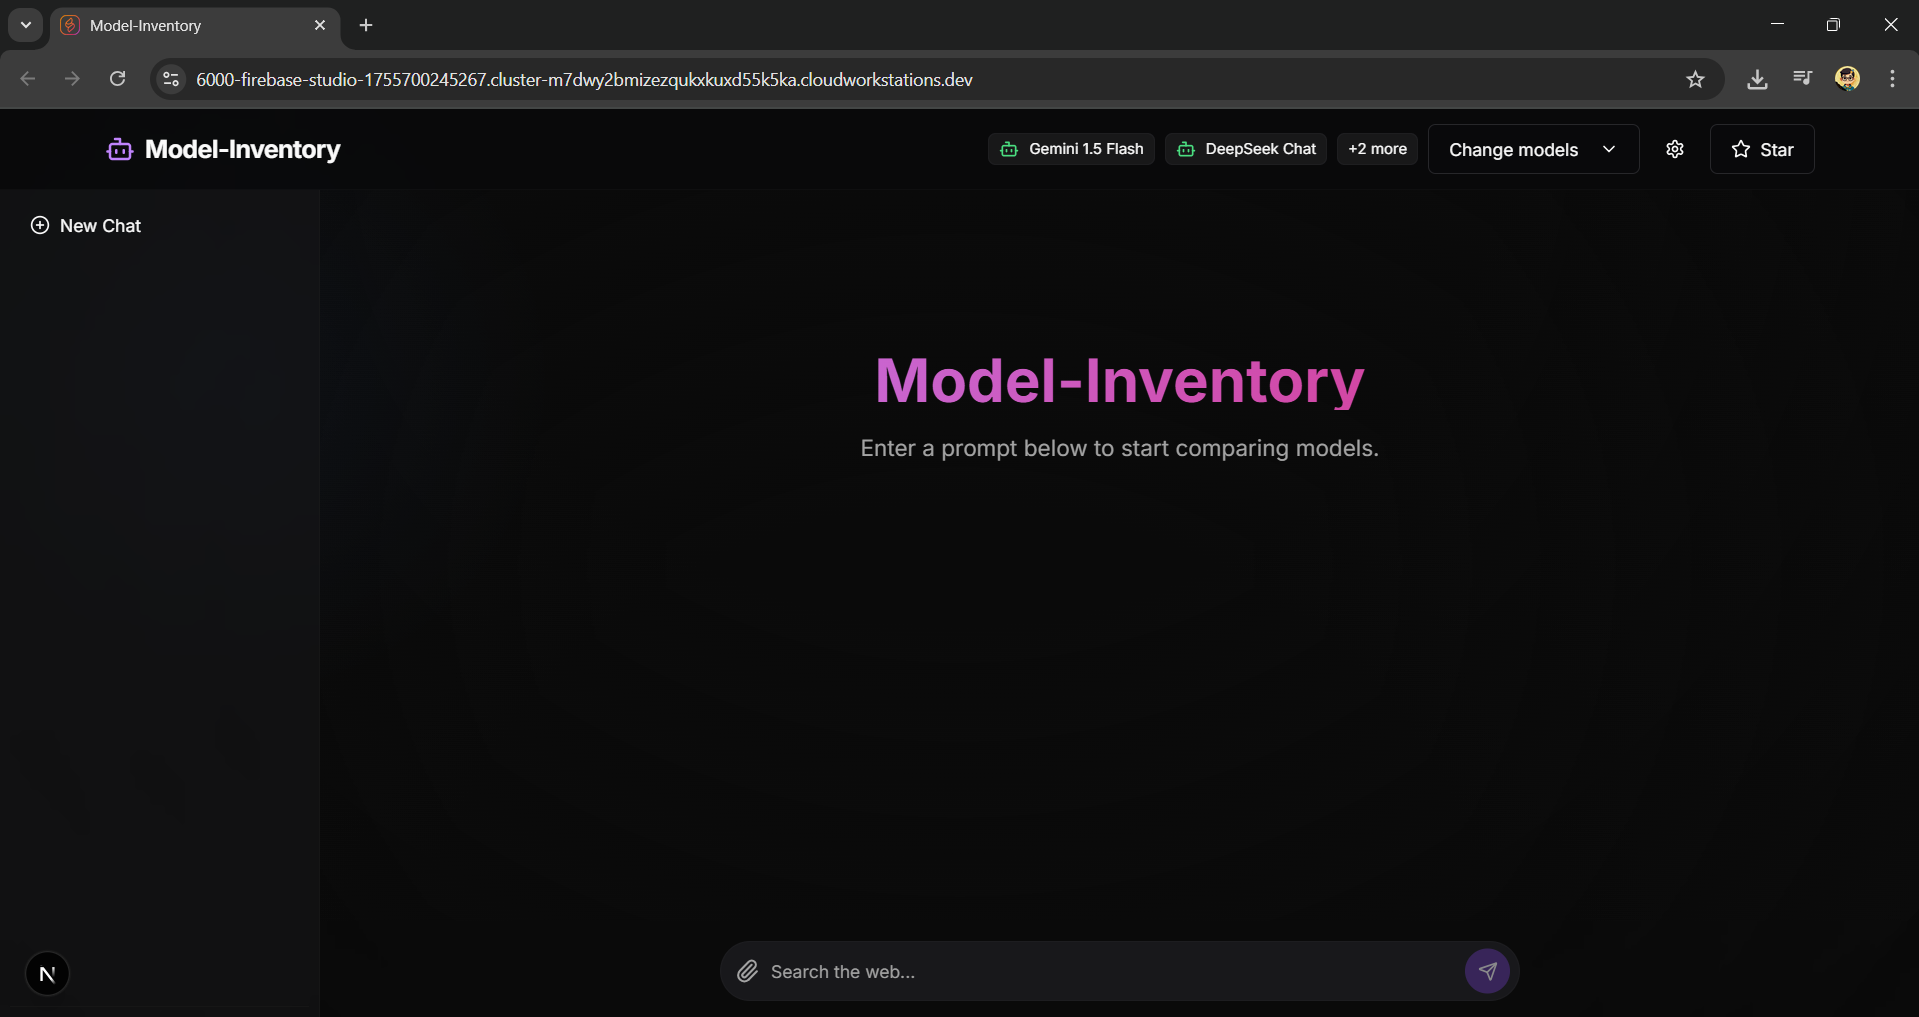Viewport: 1919px width, 1017px height.
Task: Select the DeepSeek Chat model chip
Action: [1245, 148]
